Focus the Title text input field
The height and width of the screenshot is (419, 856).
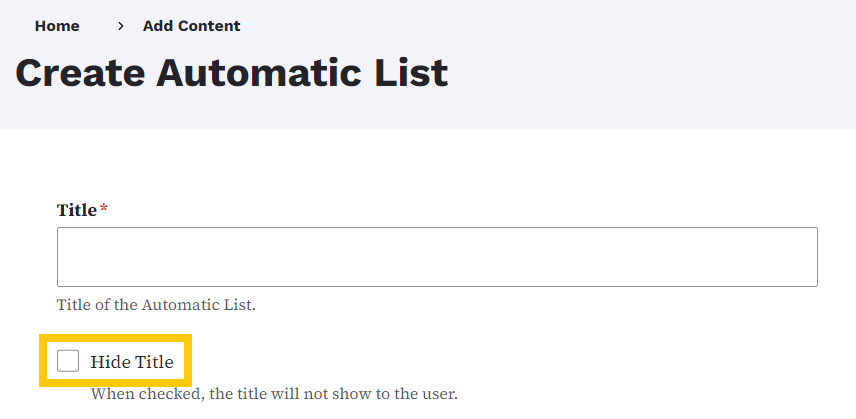coord(437,257)
